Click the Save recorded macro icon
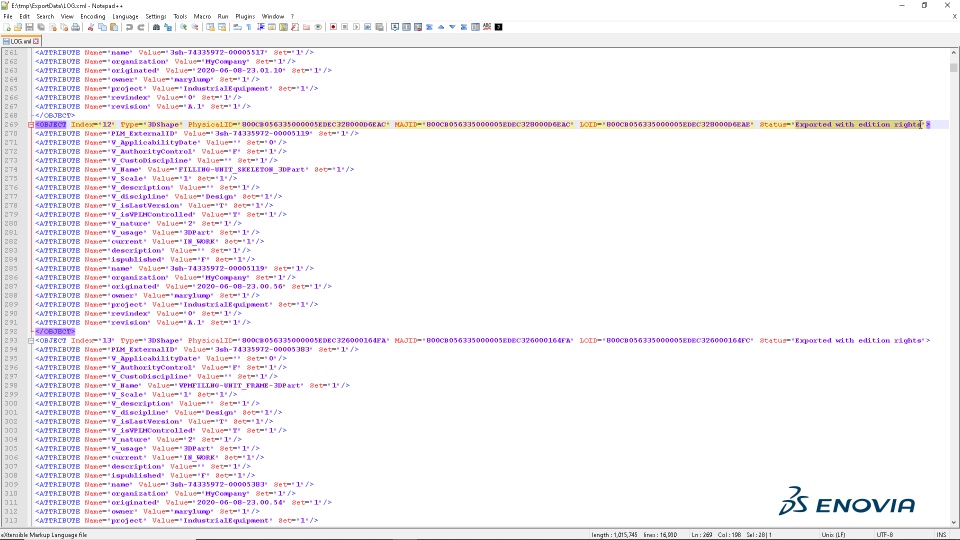This screenshot has width=960, height=540. pos(379,27)
